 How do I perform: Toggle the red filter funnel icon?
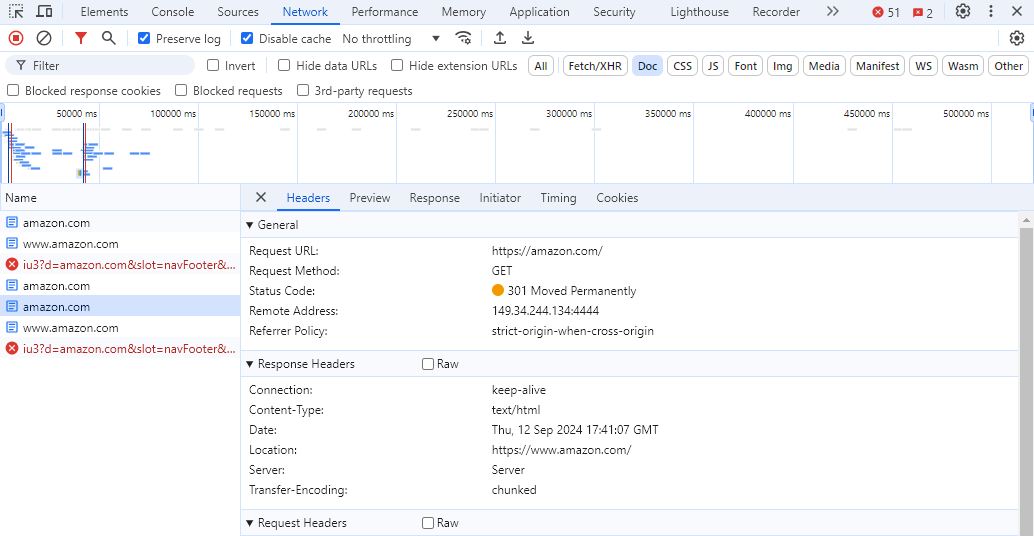80,38
